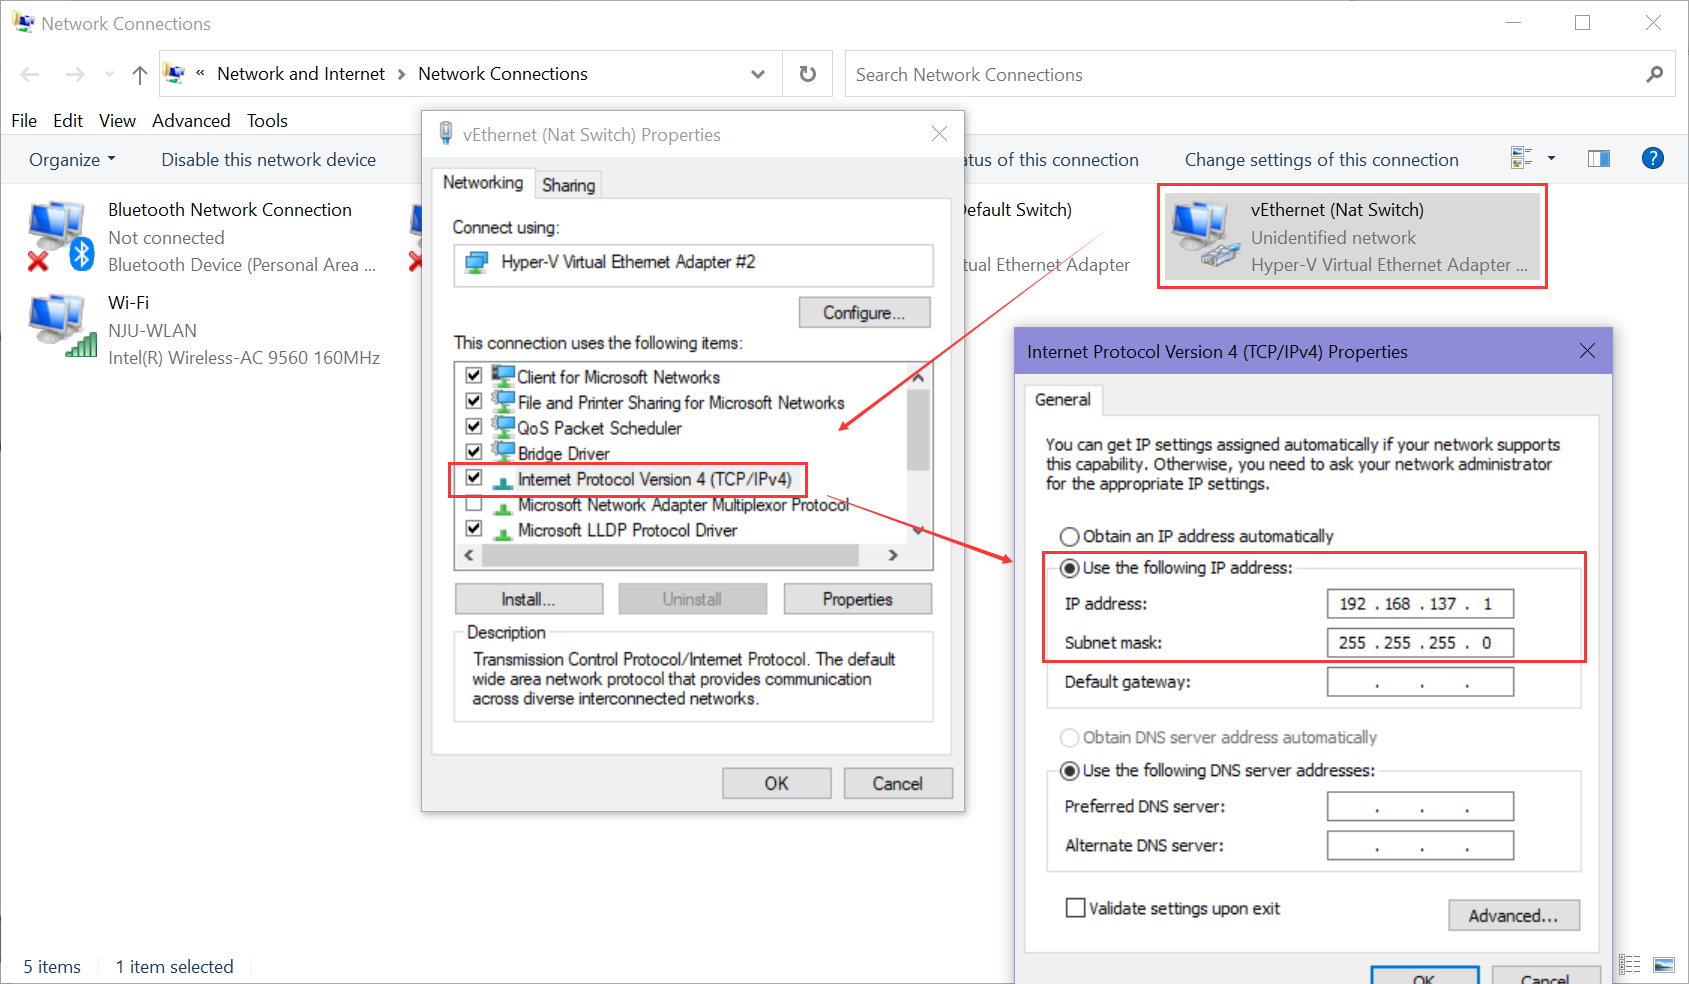Open the recent locations dropdown arrow
Viewport: 1689px width, 984px height.
tap(109, 74)
